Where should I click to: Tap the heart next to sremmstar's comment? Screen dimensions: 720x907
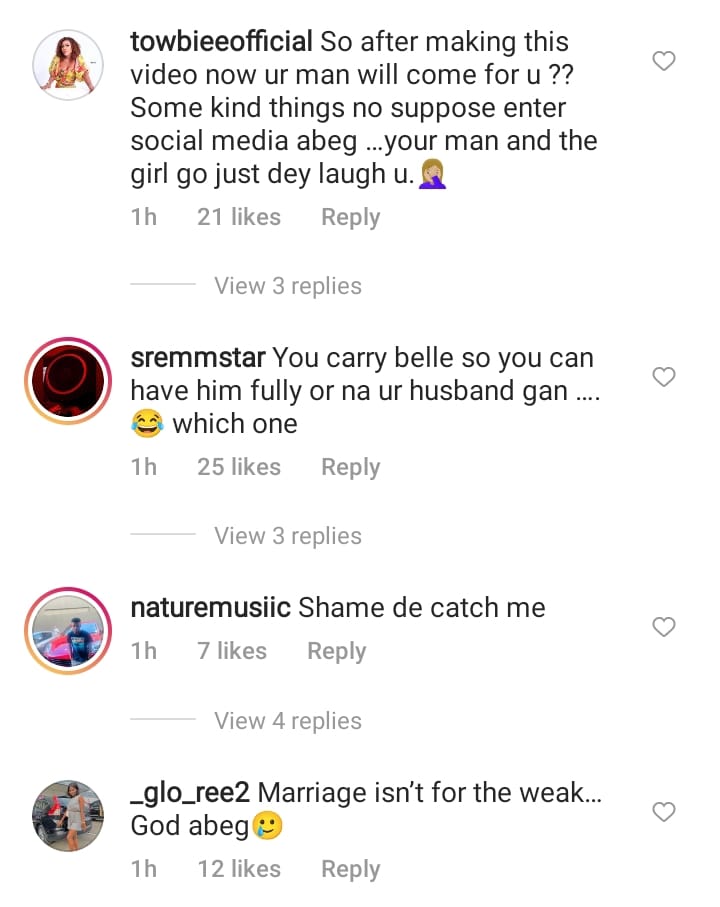(x=664, y=377)
